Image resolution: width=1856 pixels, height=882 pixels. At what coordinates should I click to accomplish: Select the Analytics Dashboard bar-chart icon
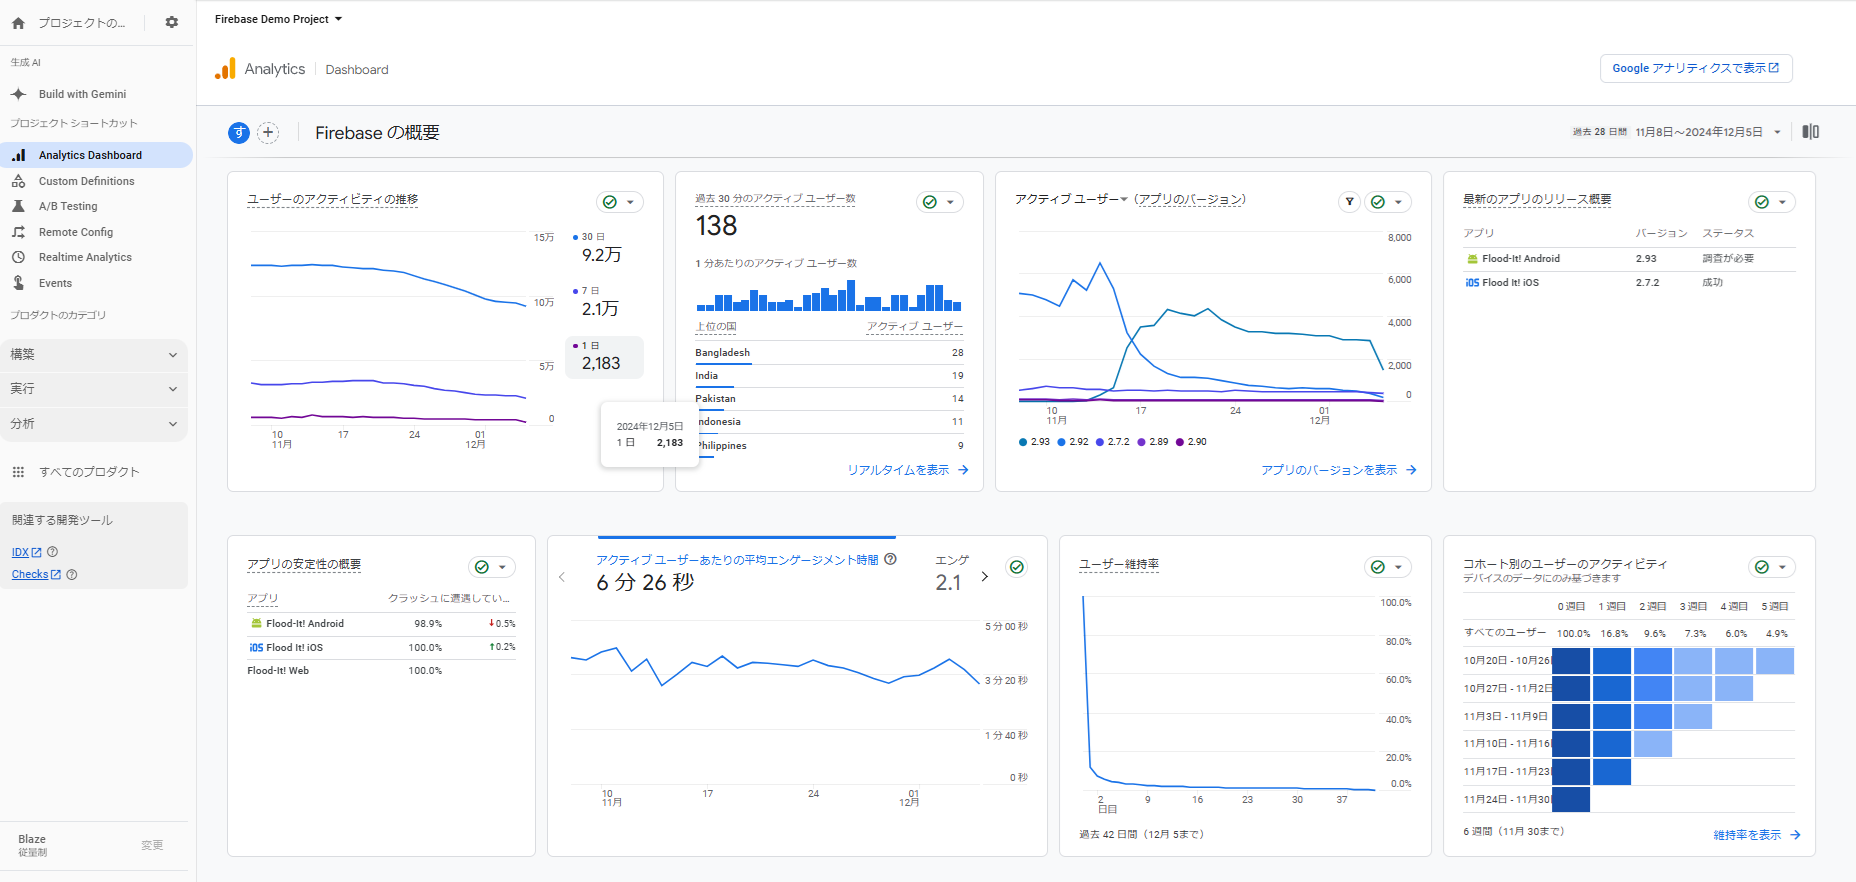[18, 155]
